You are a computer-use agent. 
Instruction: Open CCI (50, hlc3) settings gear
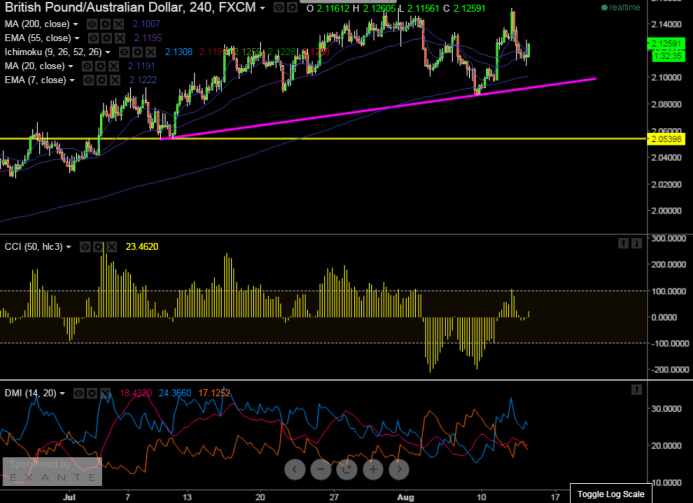(x=98, y=247)
